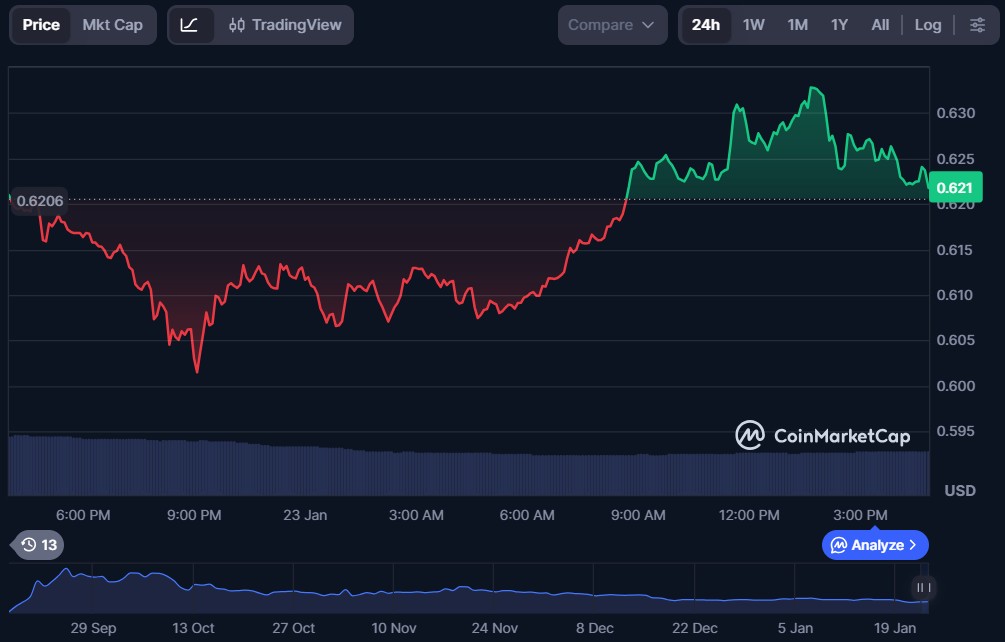Toggle the Log scale option

[928, 25]
